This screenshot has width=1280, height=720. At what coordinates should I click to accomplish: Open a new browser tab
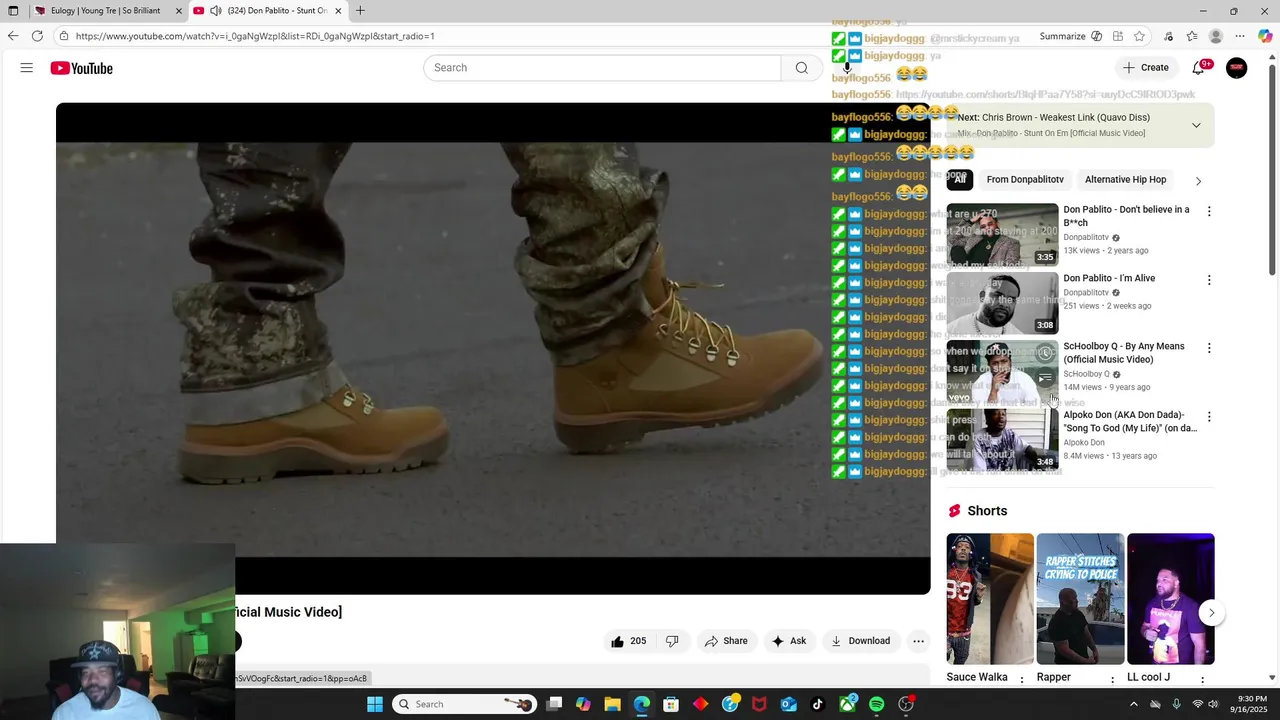(x=360, y=11)
